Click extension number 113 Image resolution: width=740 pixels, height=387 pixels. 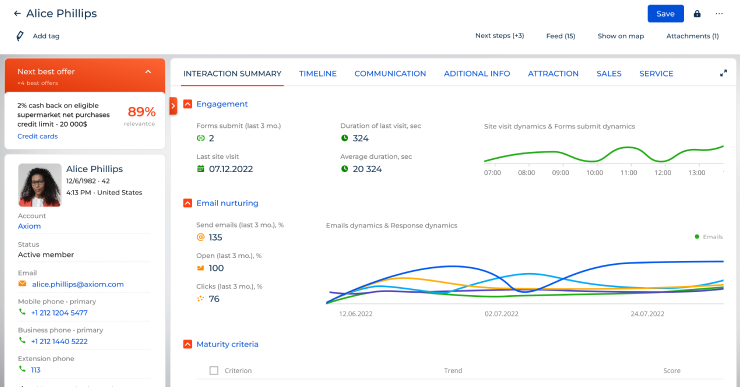(x=36, y=370)
